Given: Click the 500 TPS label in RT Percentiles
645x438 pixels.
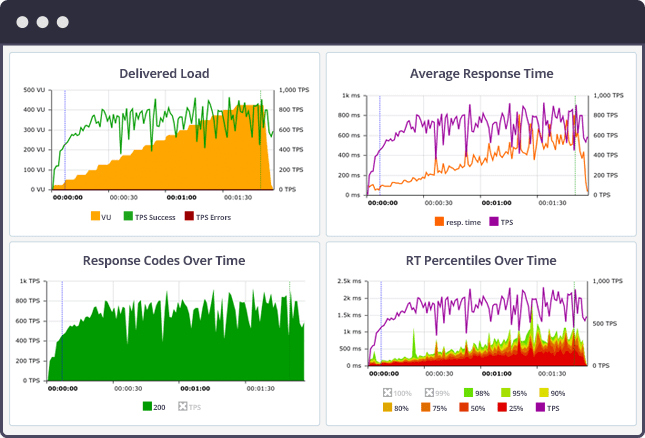Looking at the screenshot, I should tap(605, 324).
